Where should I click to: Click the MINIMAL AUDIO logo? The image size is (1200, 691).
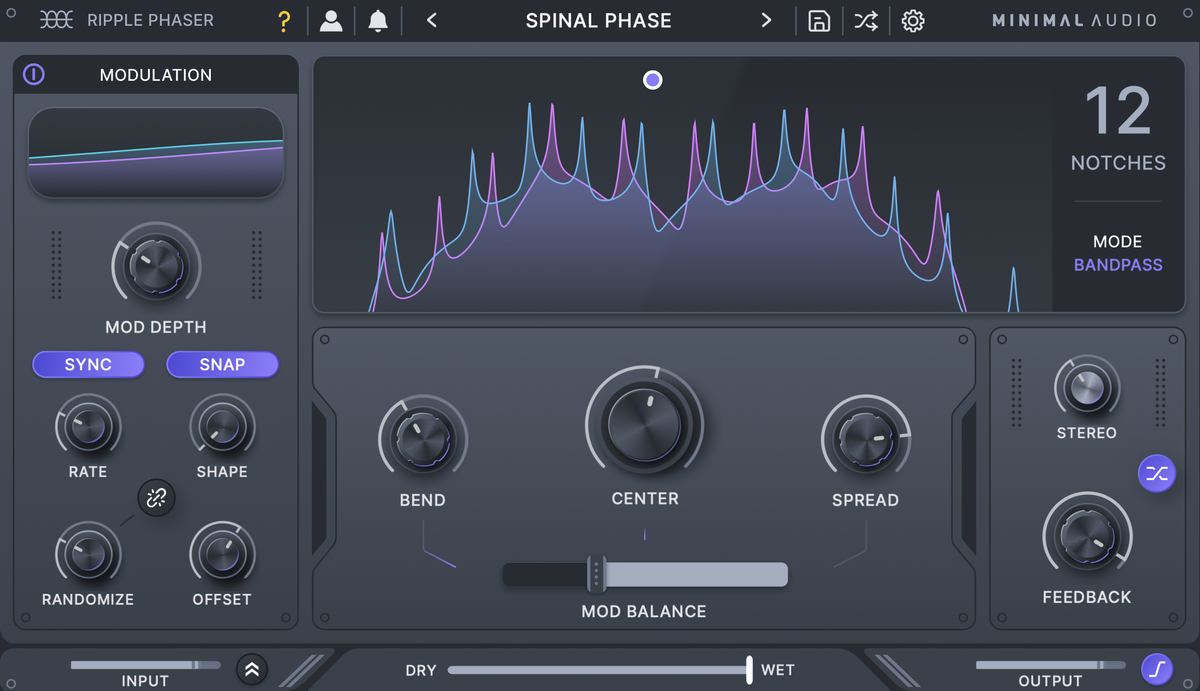pyautogui.click(x=1074, y=19)
